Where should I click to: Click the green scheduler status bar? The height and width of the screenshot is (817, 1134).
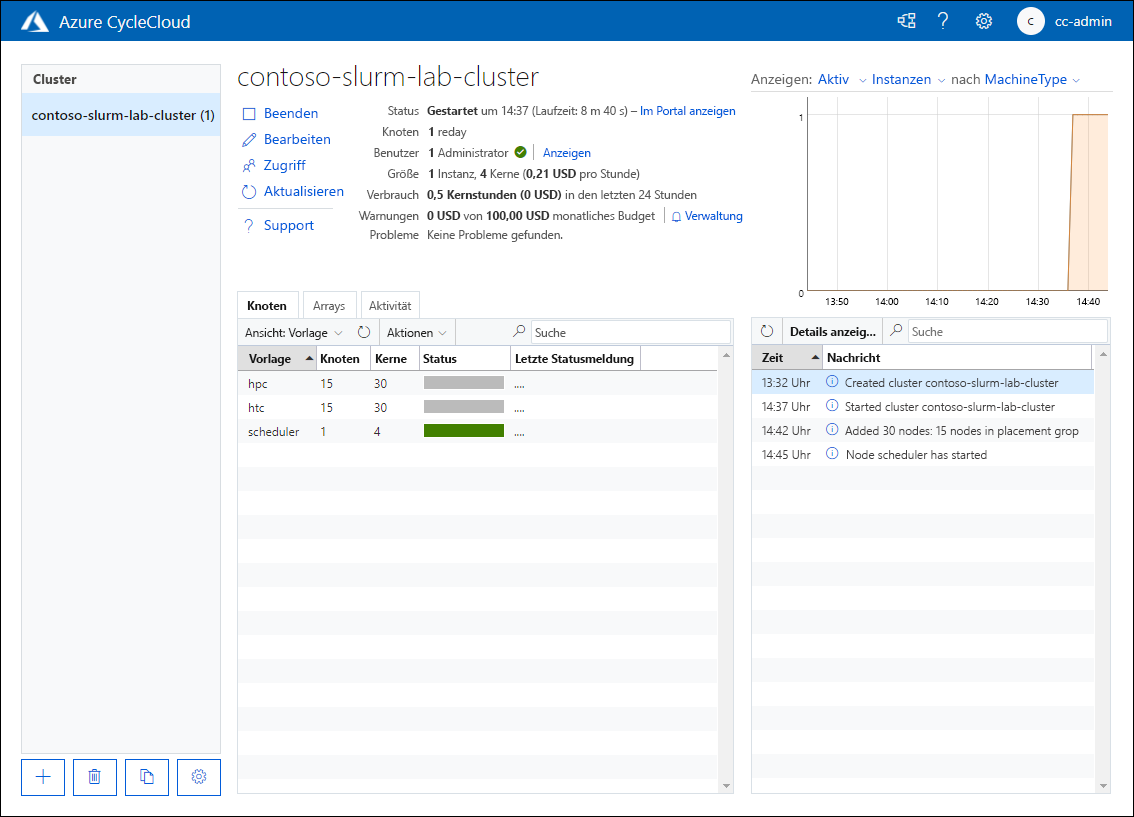(463, 431)
